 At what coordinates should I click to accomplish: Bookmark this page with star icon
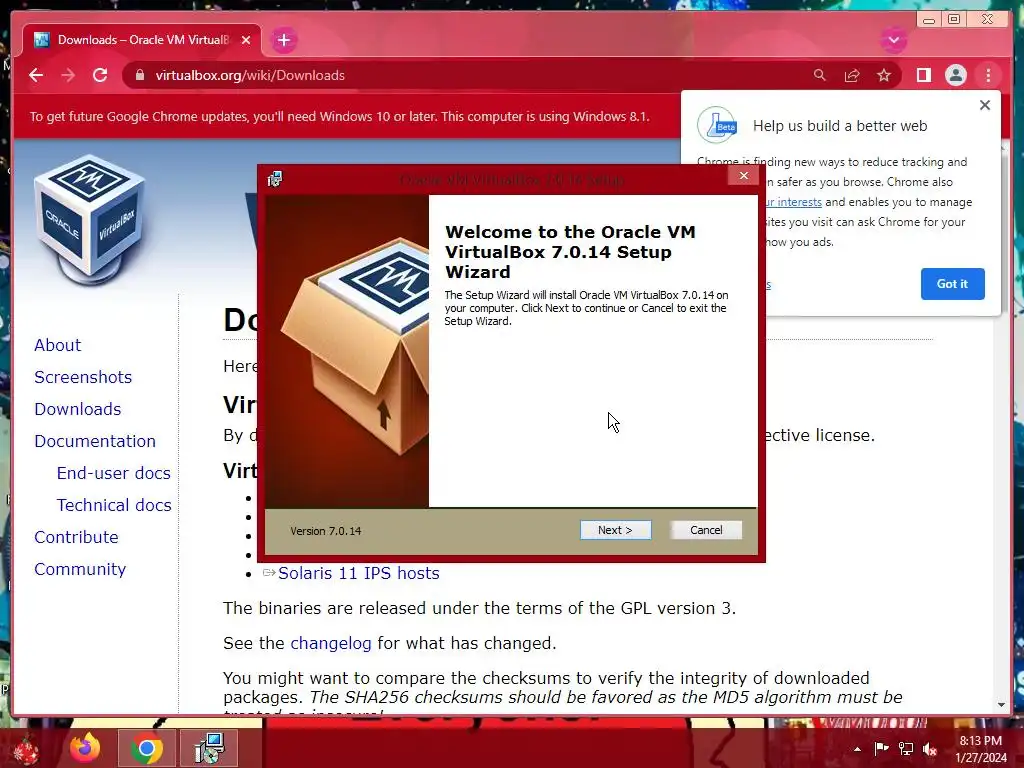click(884, 75)
